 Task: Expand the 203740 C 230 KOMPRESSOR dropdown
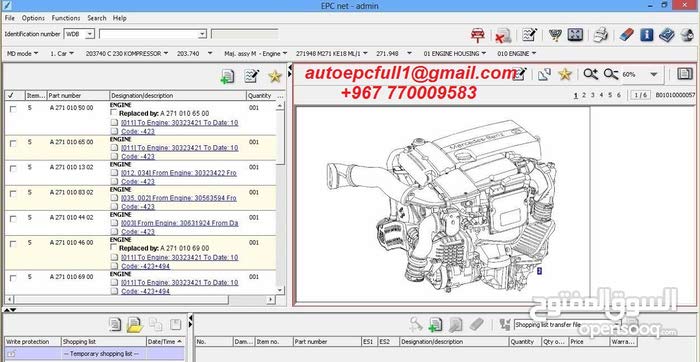pos(127,54)
